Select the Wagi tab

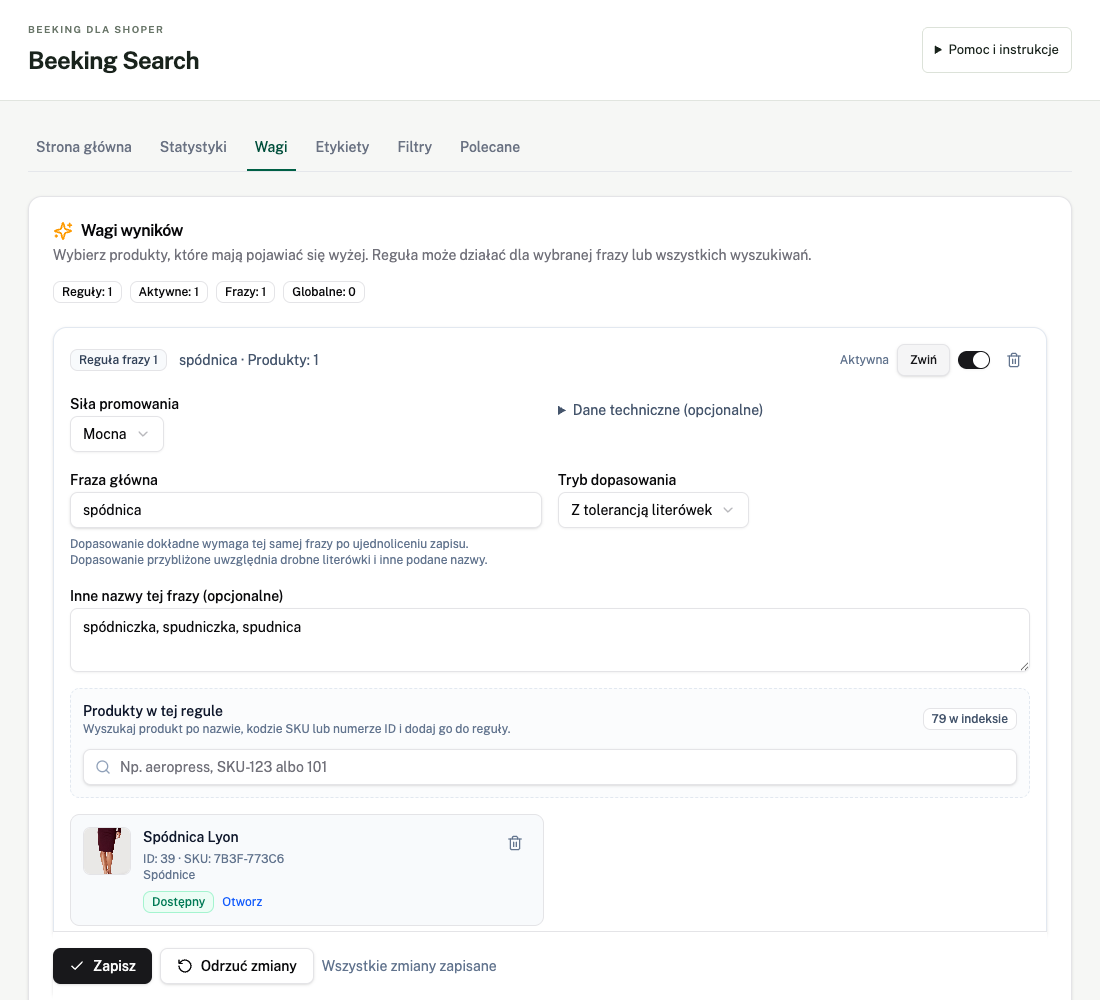pyautogui.click(x=271, y=147)
